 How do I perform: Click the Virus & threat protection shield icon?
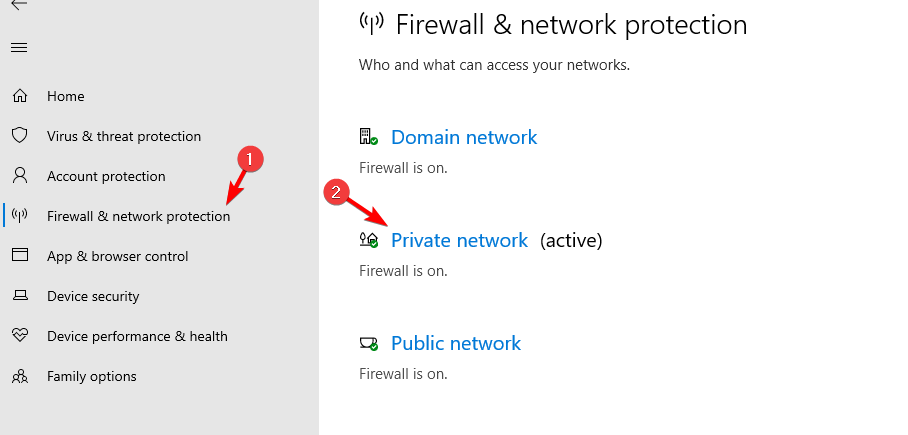(x=20, y=136)
